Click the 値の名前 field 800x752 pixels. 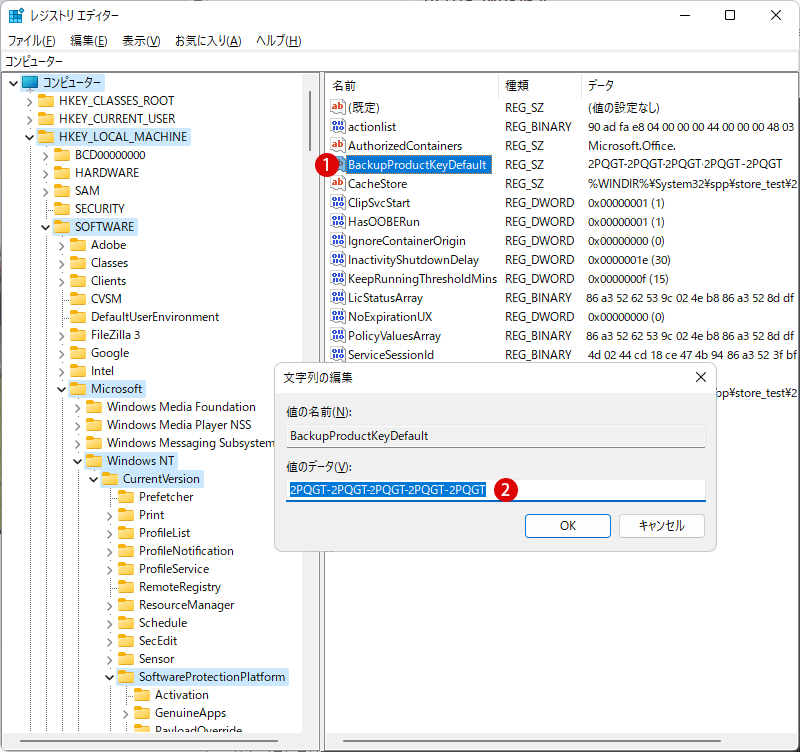[495, 436]
